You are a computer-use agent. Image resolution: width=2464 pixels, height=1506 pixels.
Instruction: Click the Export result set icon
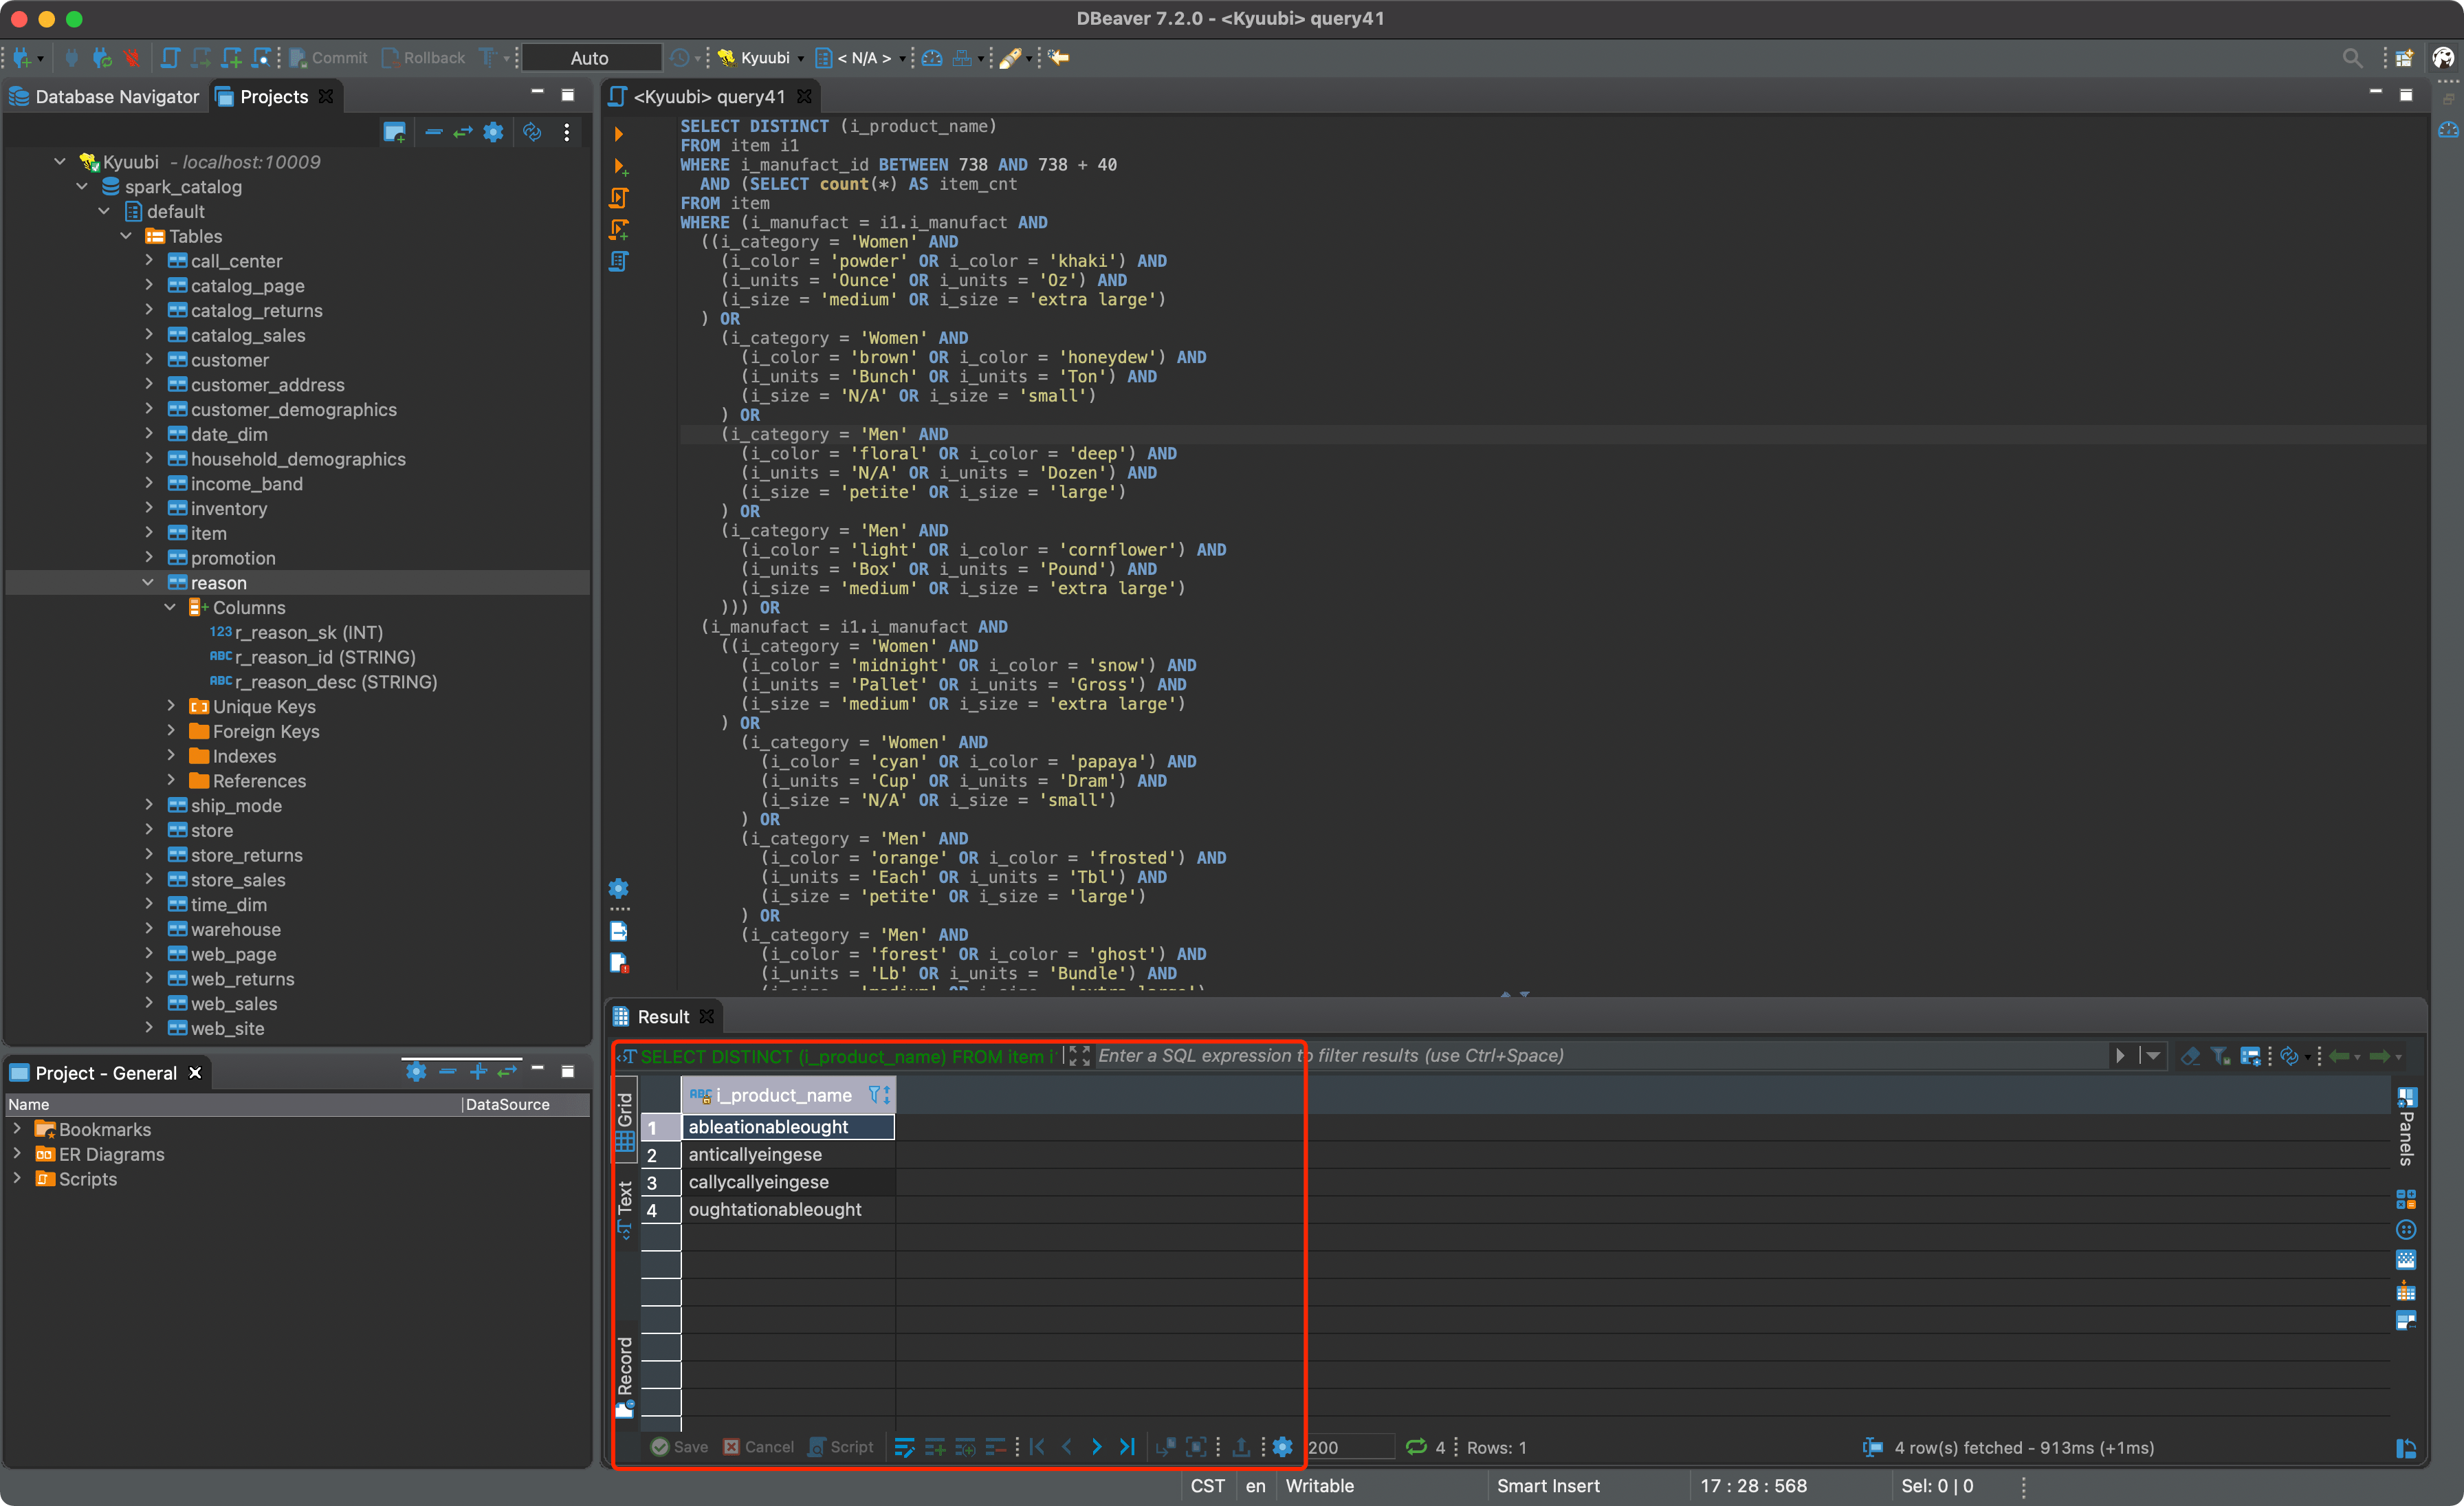1241,1447
